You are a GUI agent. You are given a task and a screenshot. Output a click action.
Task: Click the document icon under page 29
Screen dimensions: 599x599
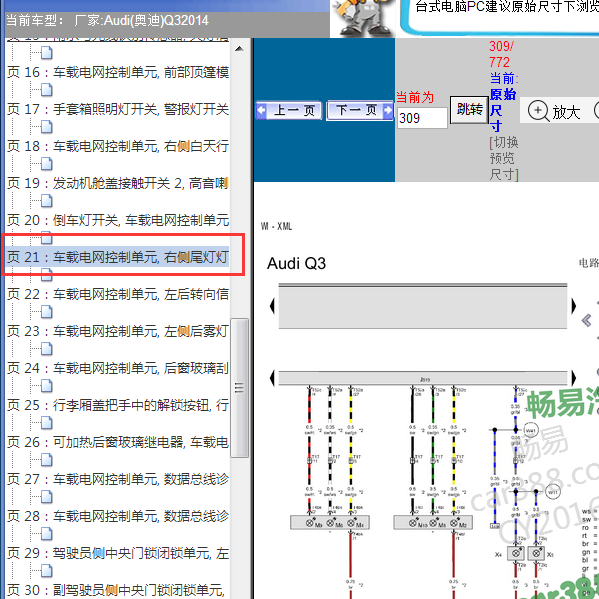pyautogui.click(x=47, y=571)
